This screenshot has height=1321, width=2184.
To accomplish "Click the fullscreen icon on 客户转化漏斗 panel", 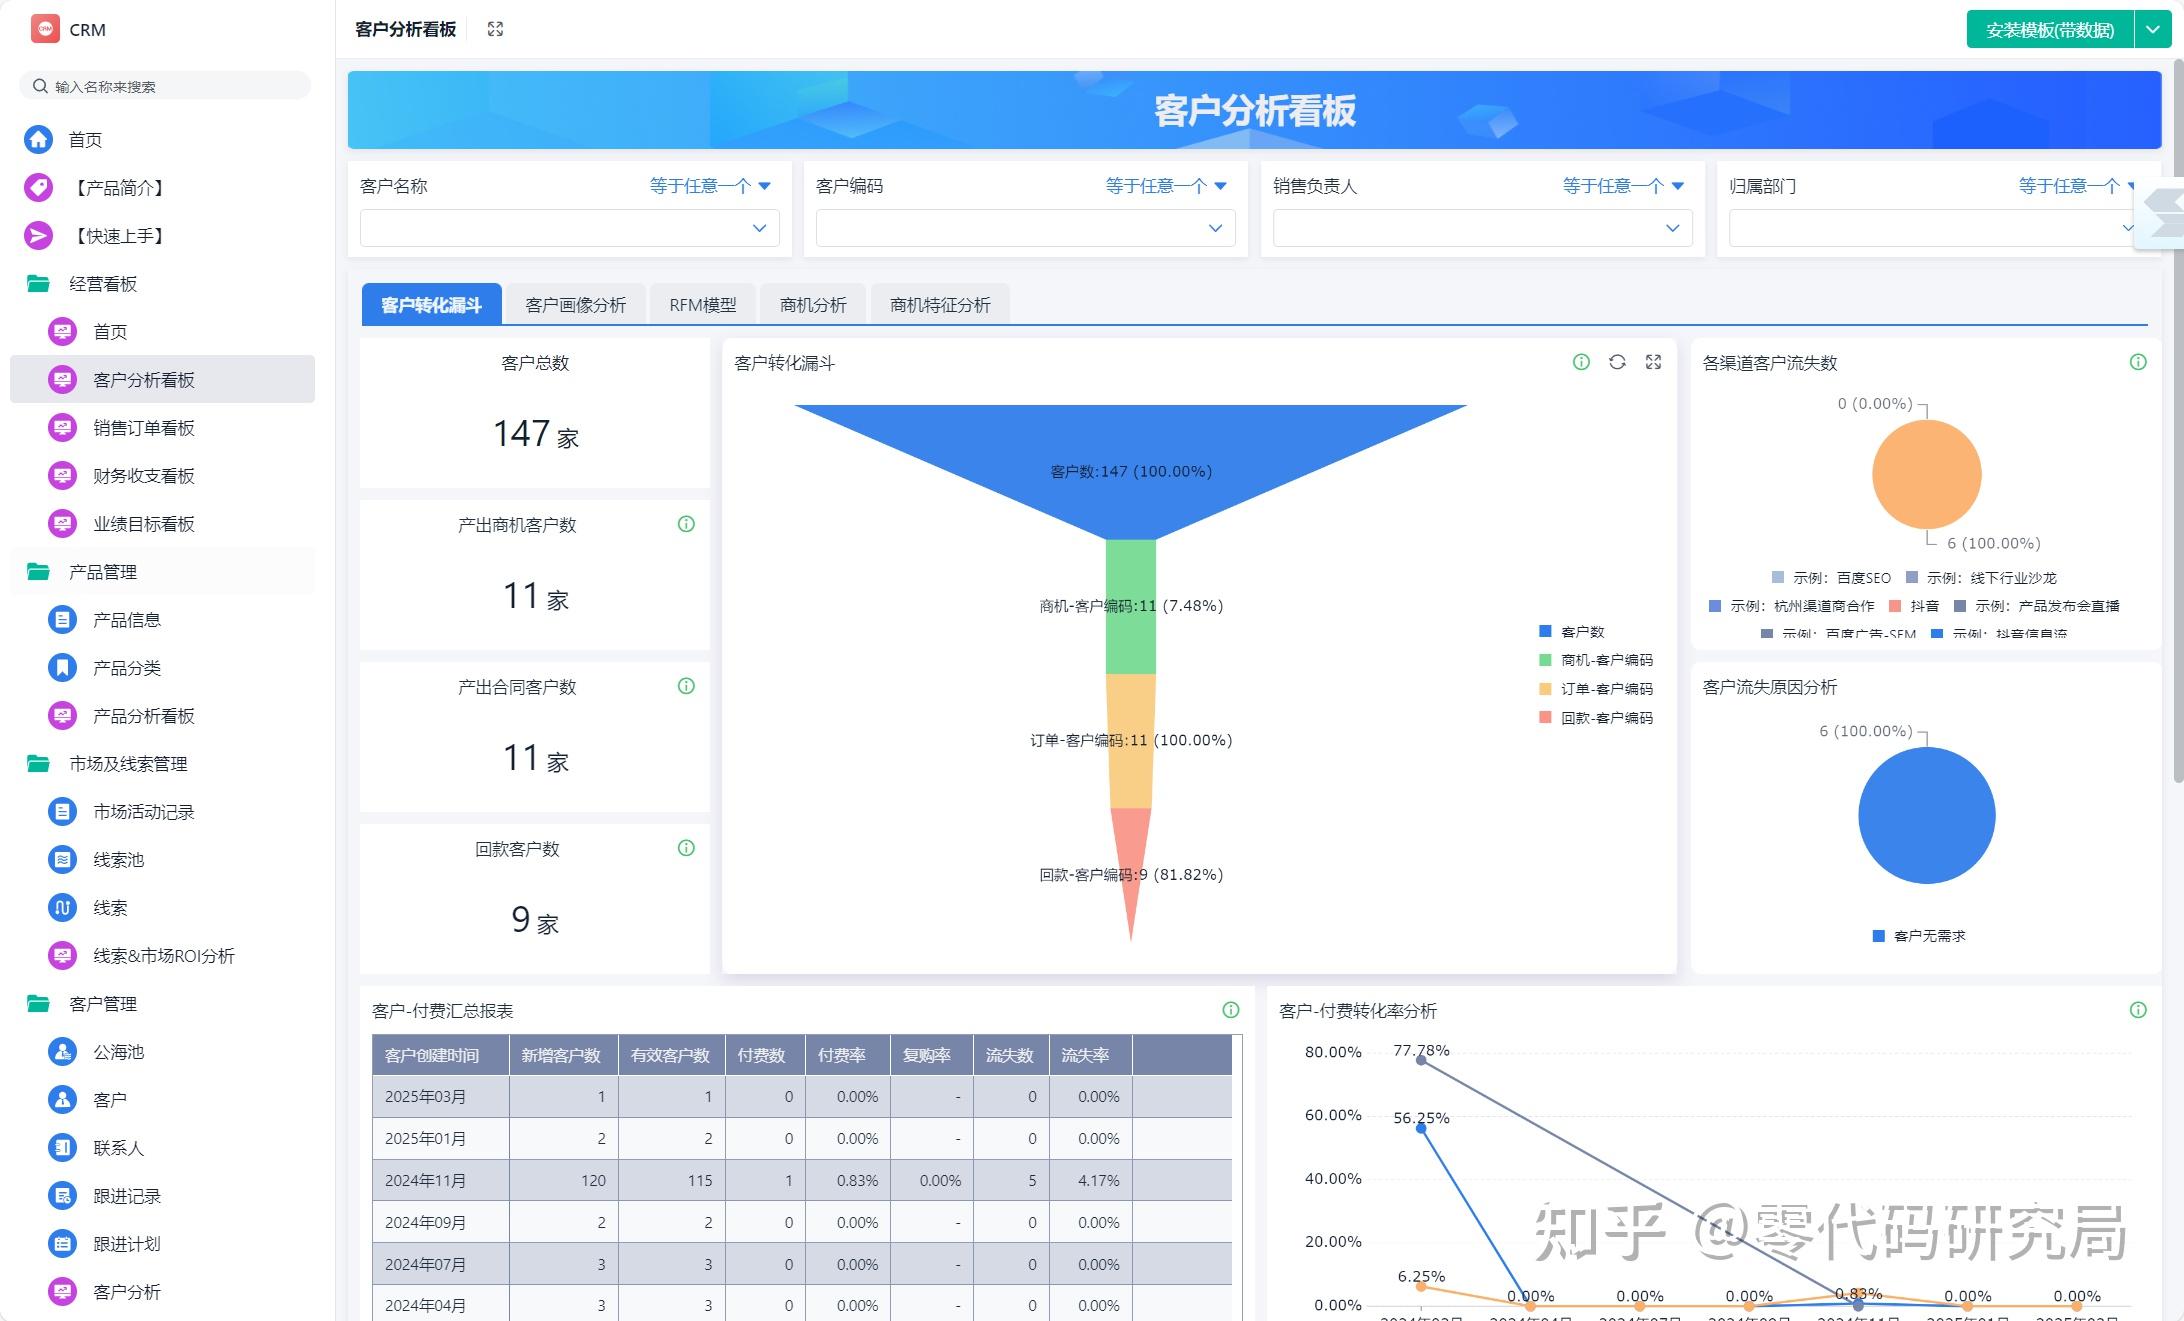I will click(x=1654, y=362).
